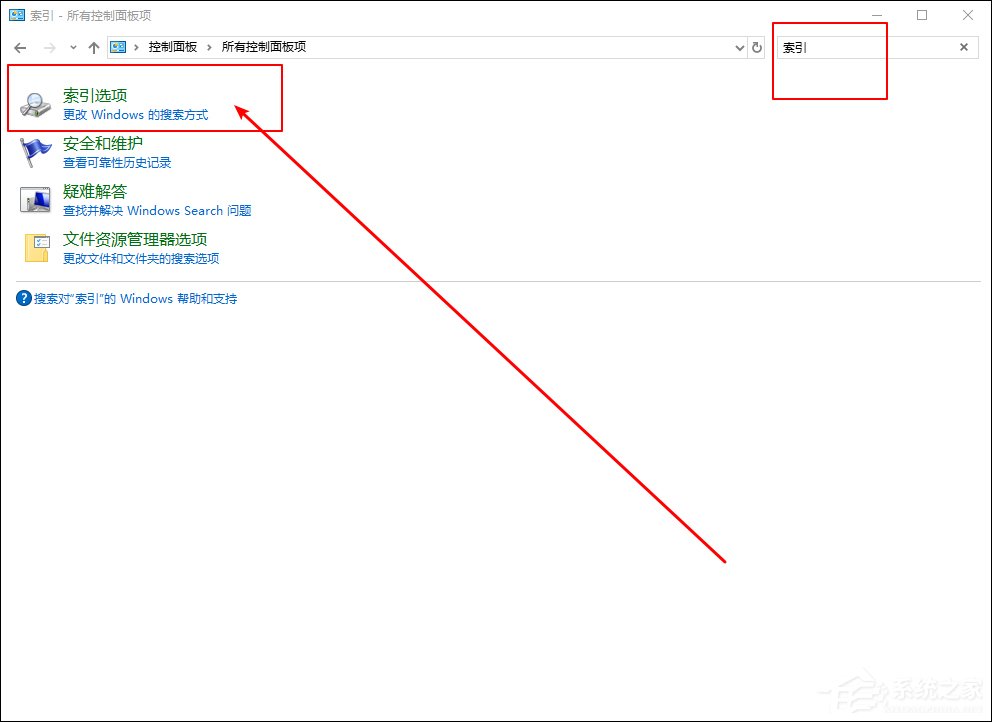992x722 pixels.
Task: Refresh the page with the refresh icon
Action: pos(755,46)
